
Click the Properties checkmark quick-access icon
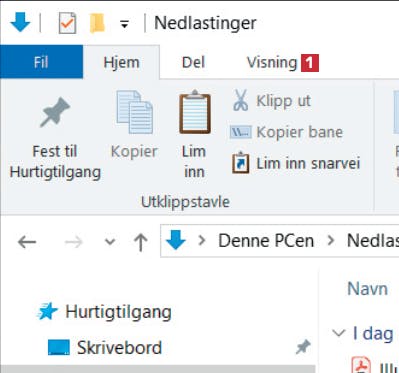coord(67,23)
